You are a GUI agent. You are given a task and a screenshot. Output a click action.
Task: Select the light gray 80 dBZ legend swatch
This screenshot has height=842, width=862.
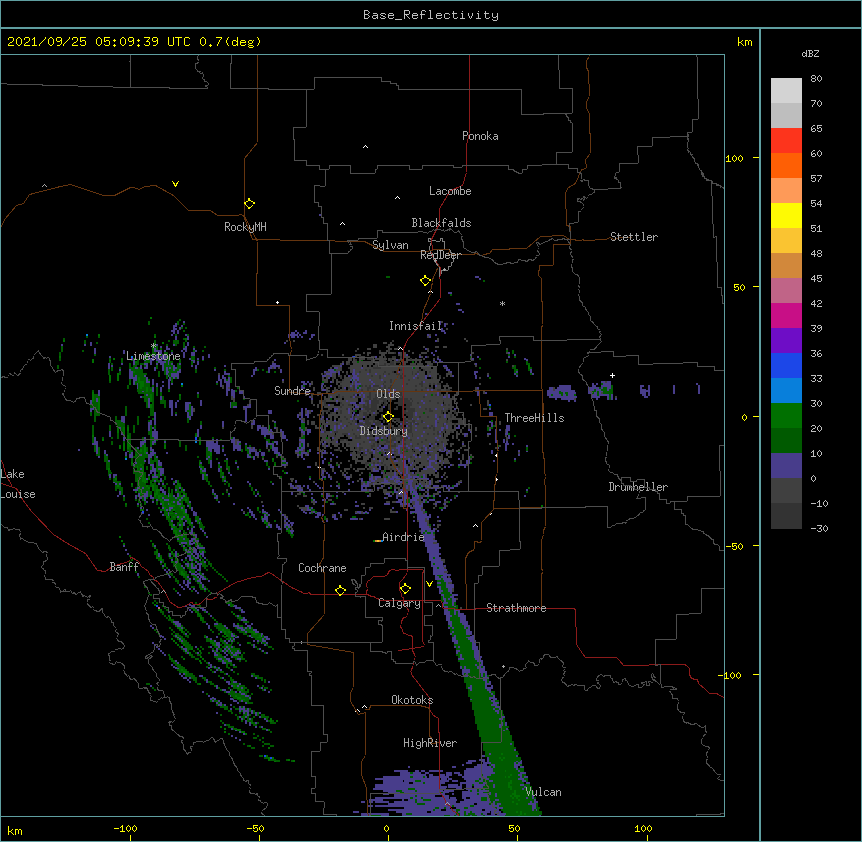[x=786, y=90]
